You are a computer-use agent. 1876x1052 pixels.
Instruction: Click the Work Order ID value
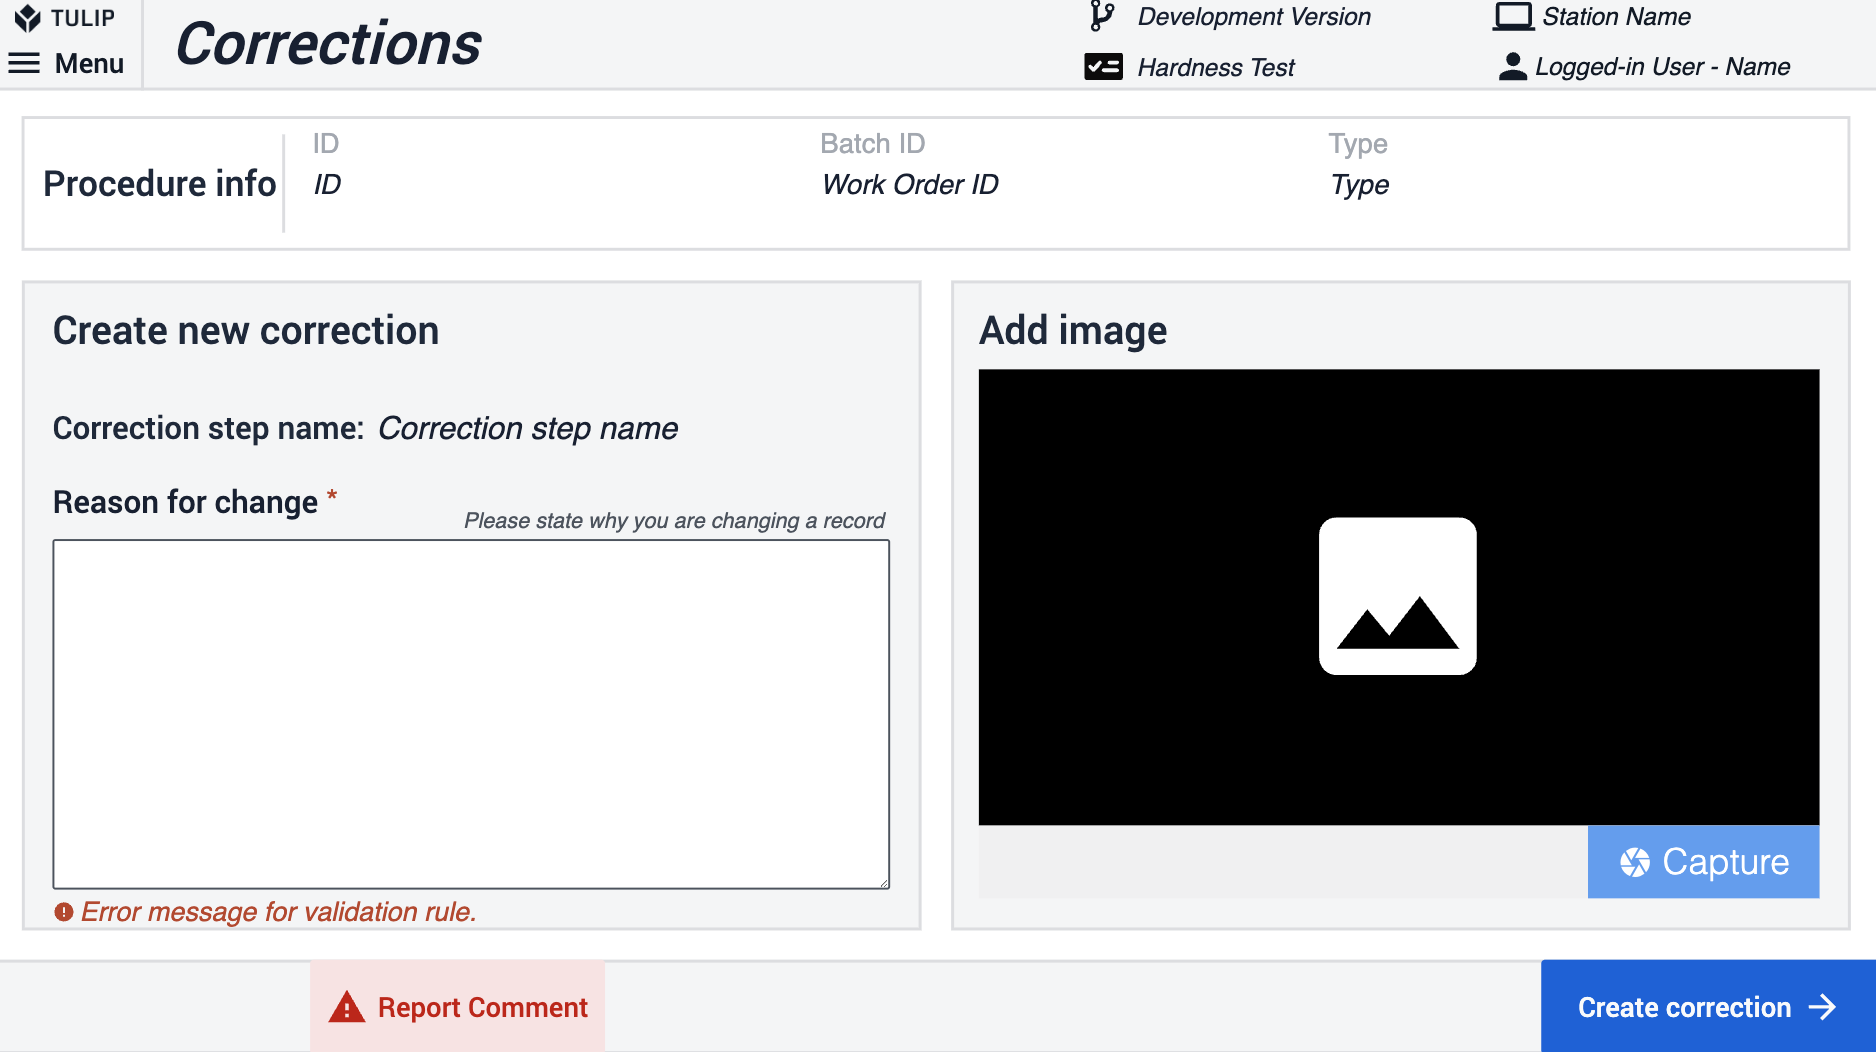(910, 184)
